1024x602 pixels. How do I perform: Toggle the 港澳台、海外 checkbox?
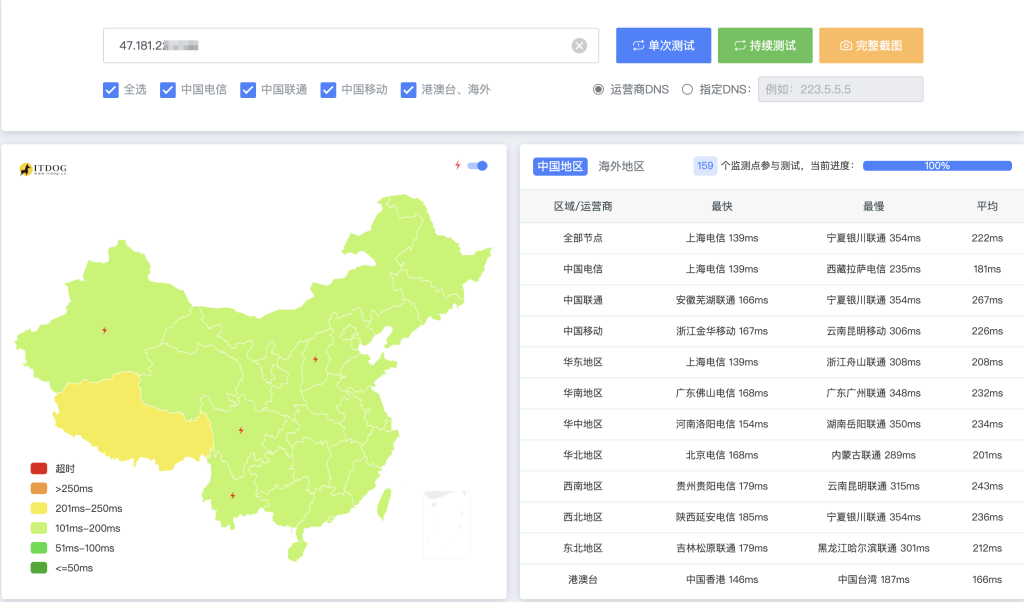[408, 90]
